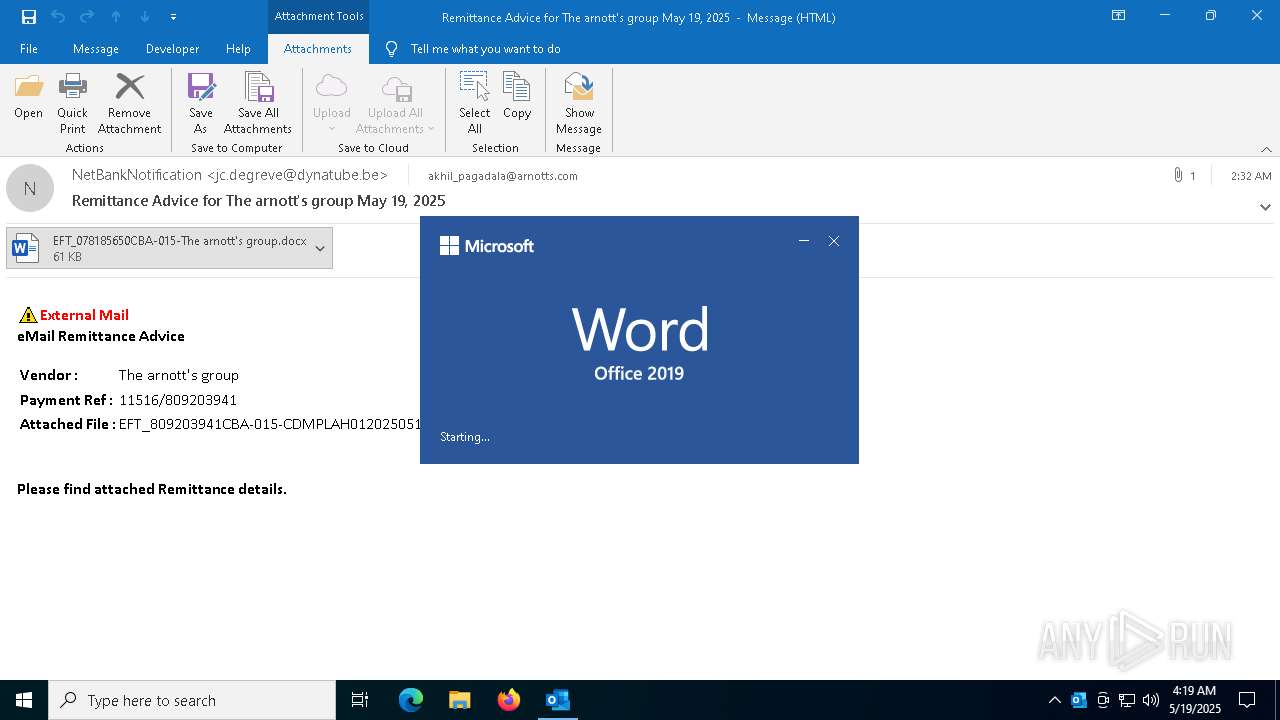Screen dimensions: 1280x720
Task: Show hidden system tray icons
Action: [x=1055, y=700]
